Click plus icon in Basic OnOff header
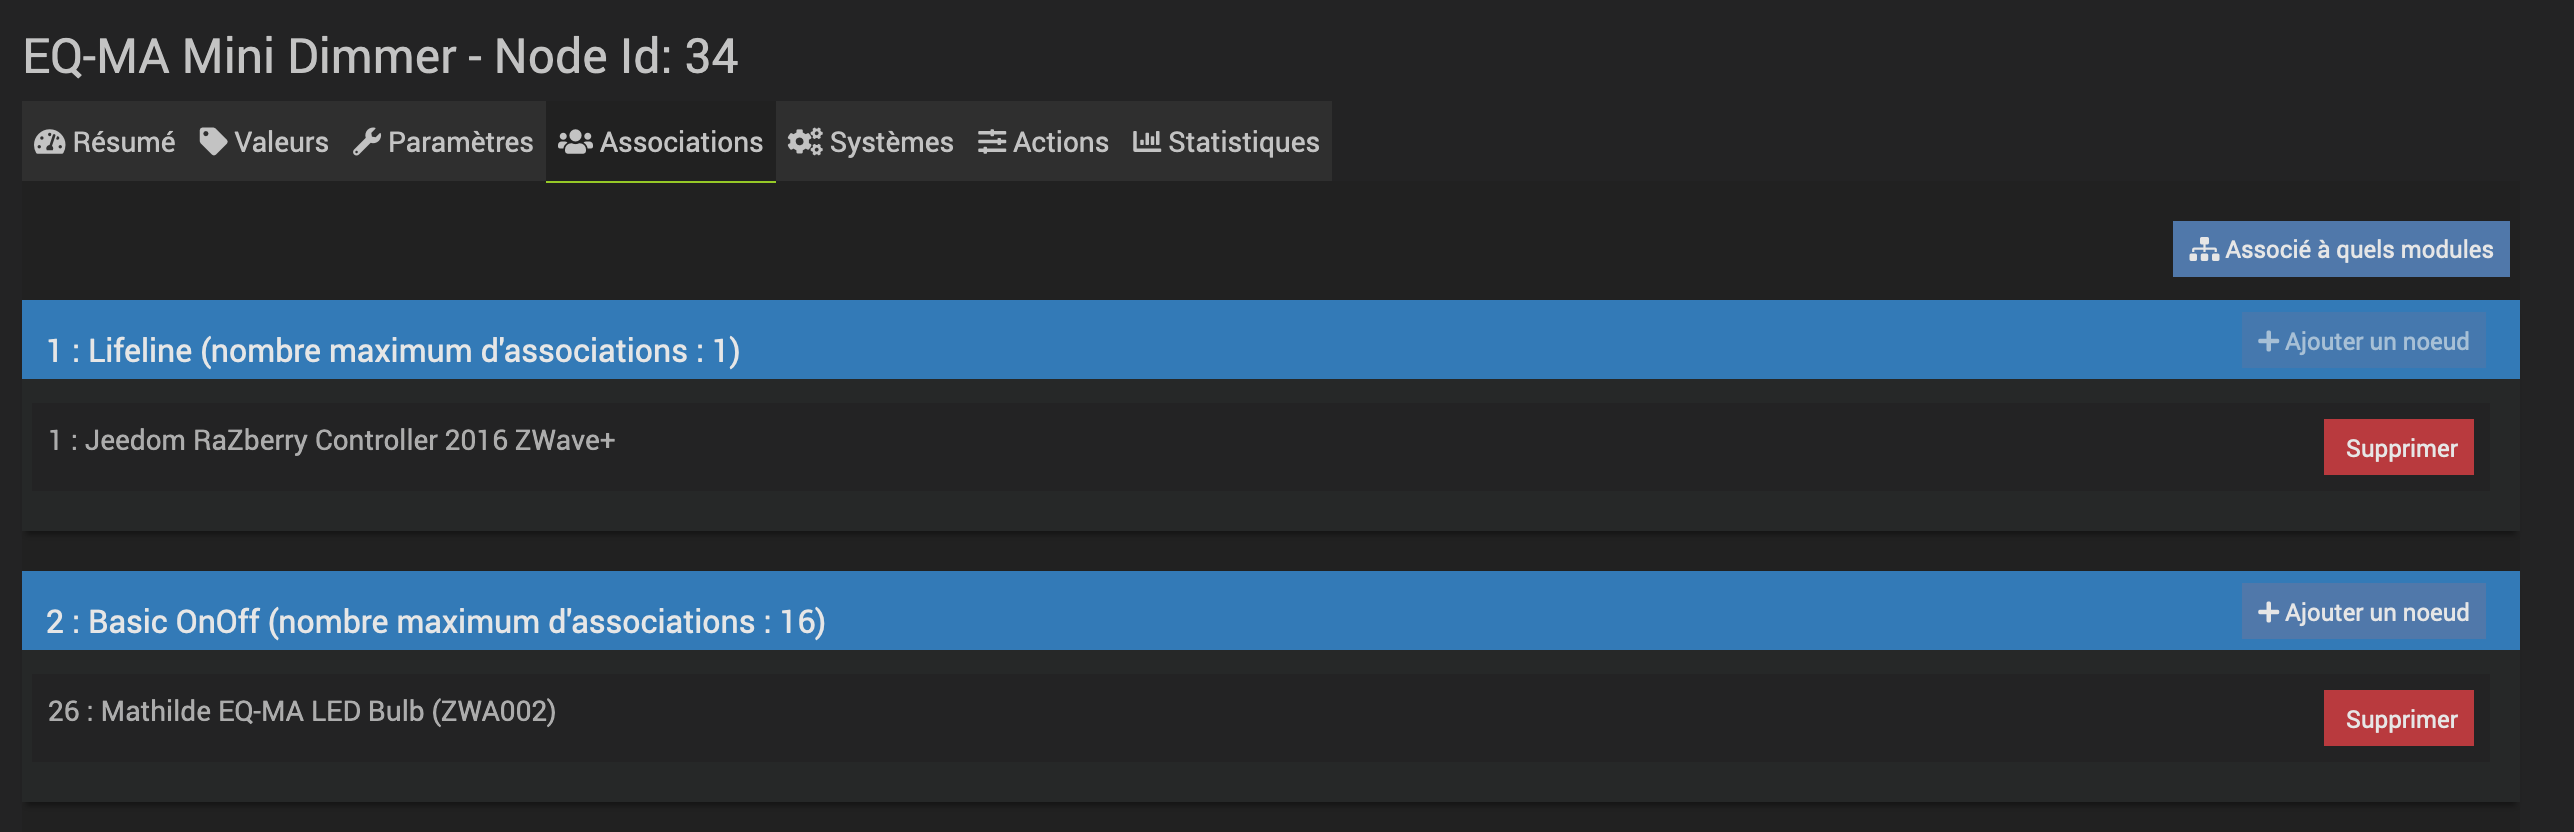This screenshot has width=2574, height=832. point(2268,612)
